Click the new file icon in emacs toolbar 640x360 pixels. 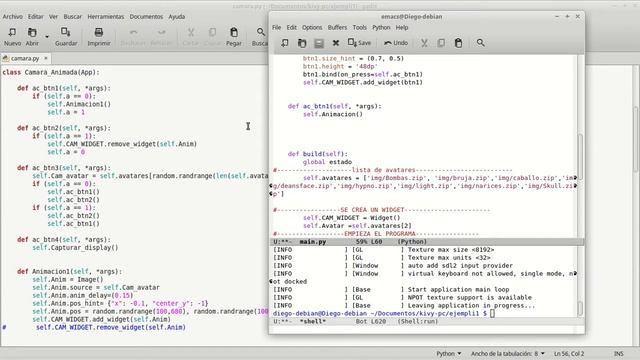click(x=284, y=43)
